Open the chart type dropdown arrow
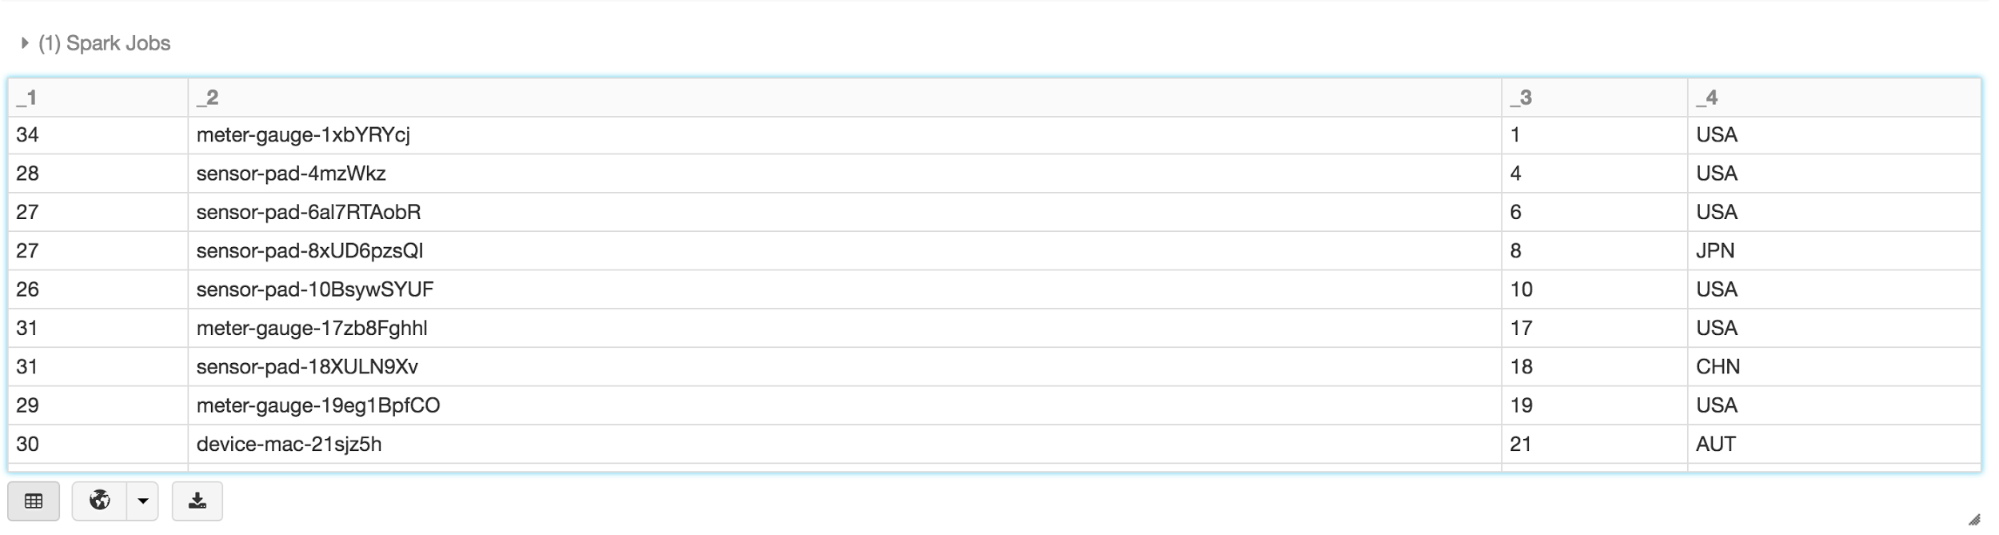 coord(143,501)
